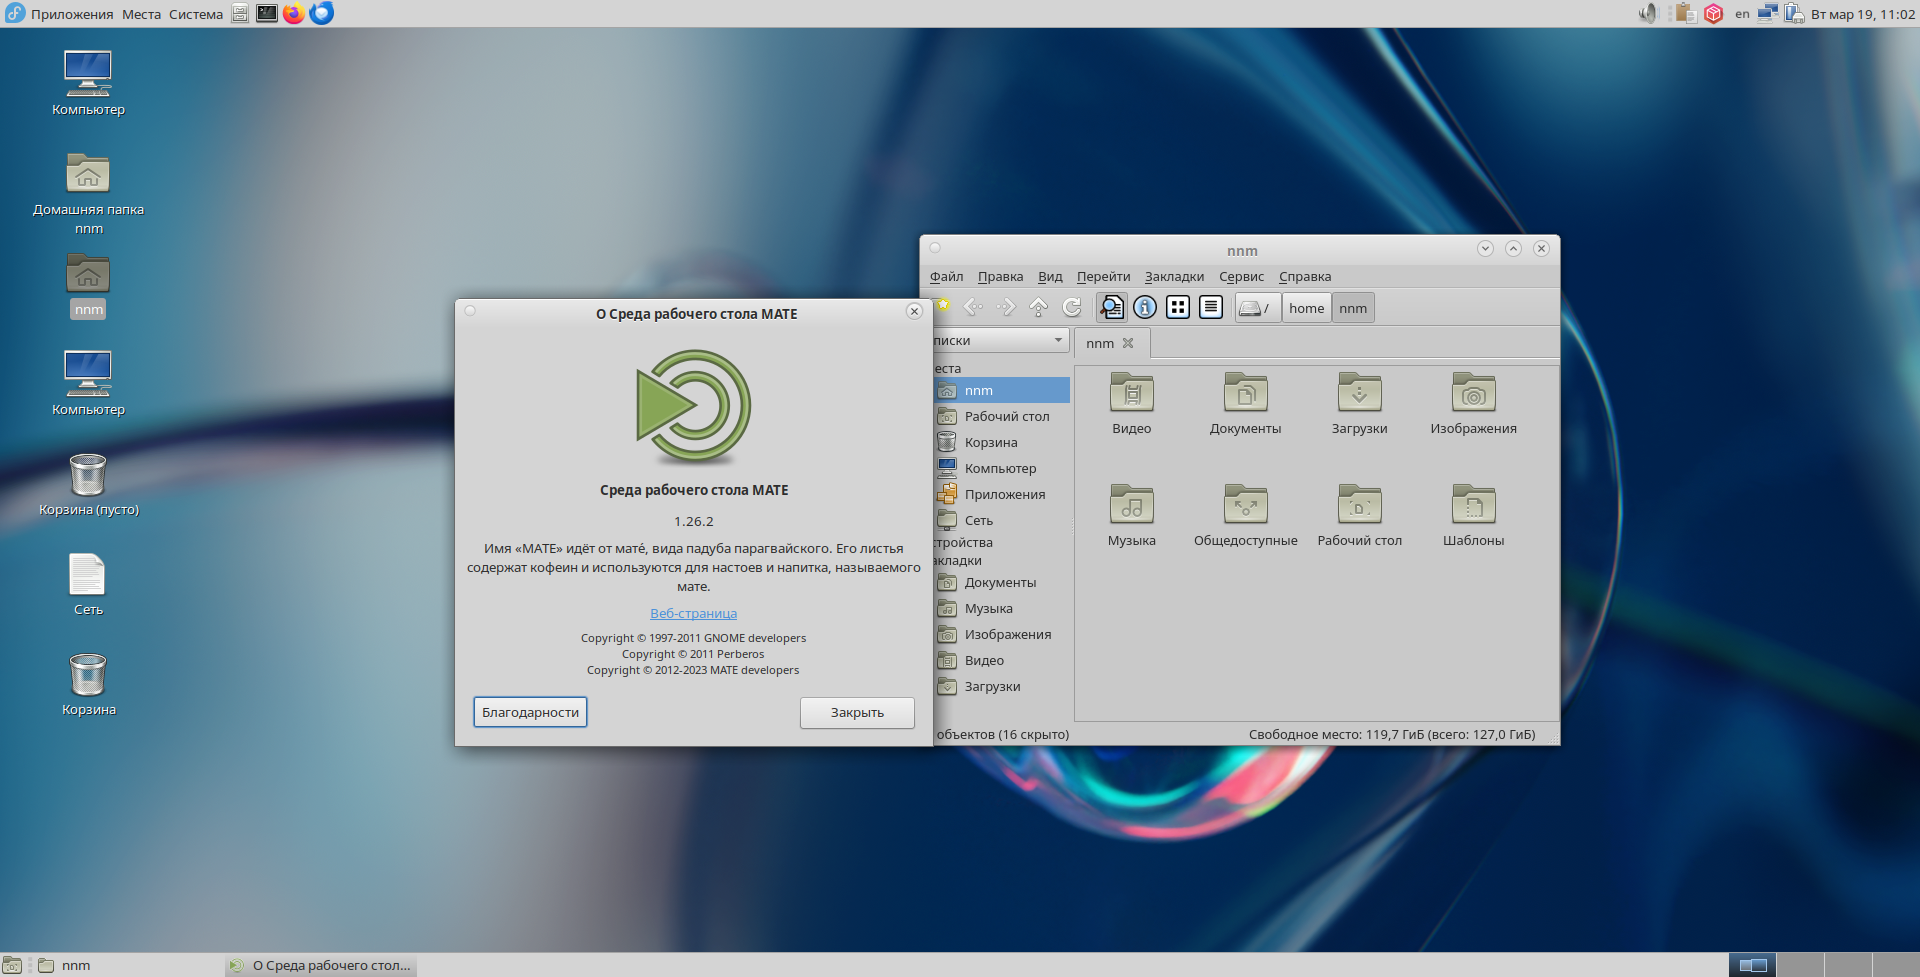Open the Веб-страница link
This screenshot has width=1920, height=977.
(x=693, y=614)
